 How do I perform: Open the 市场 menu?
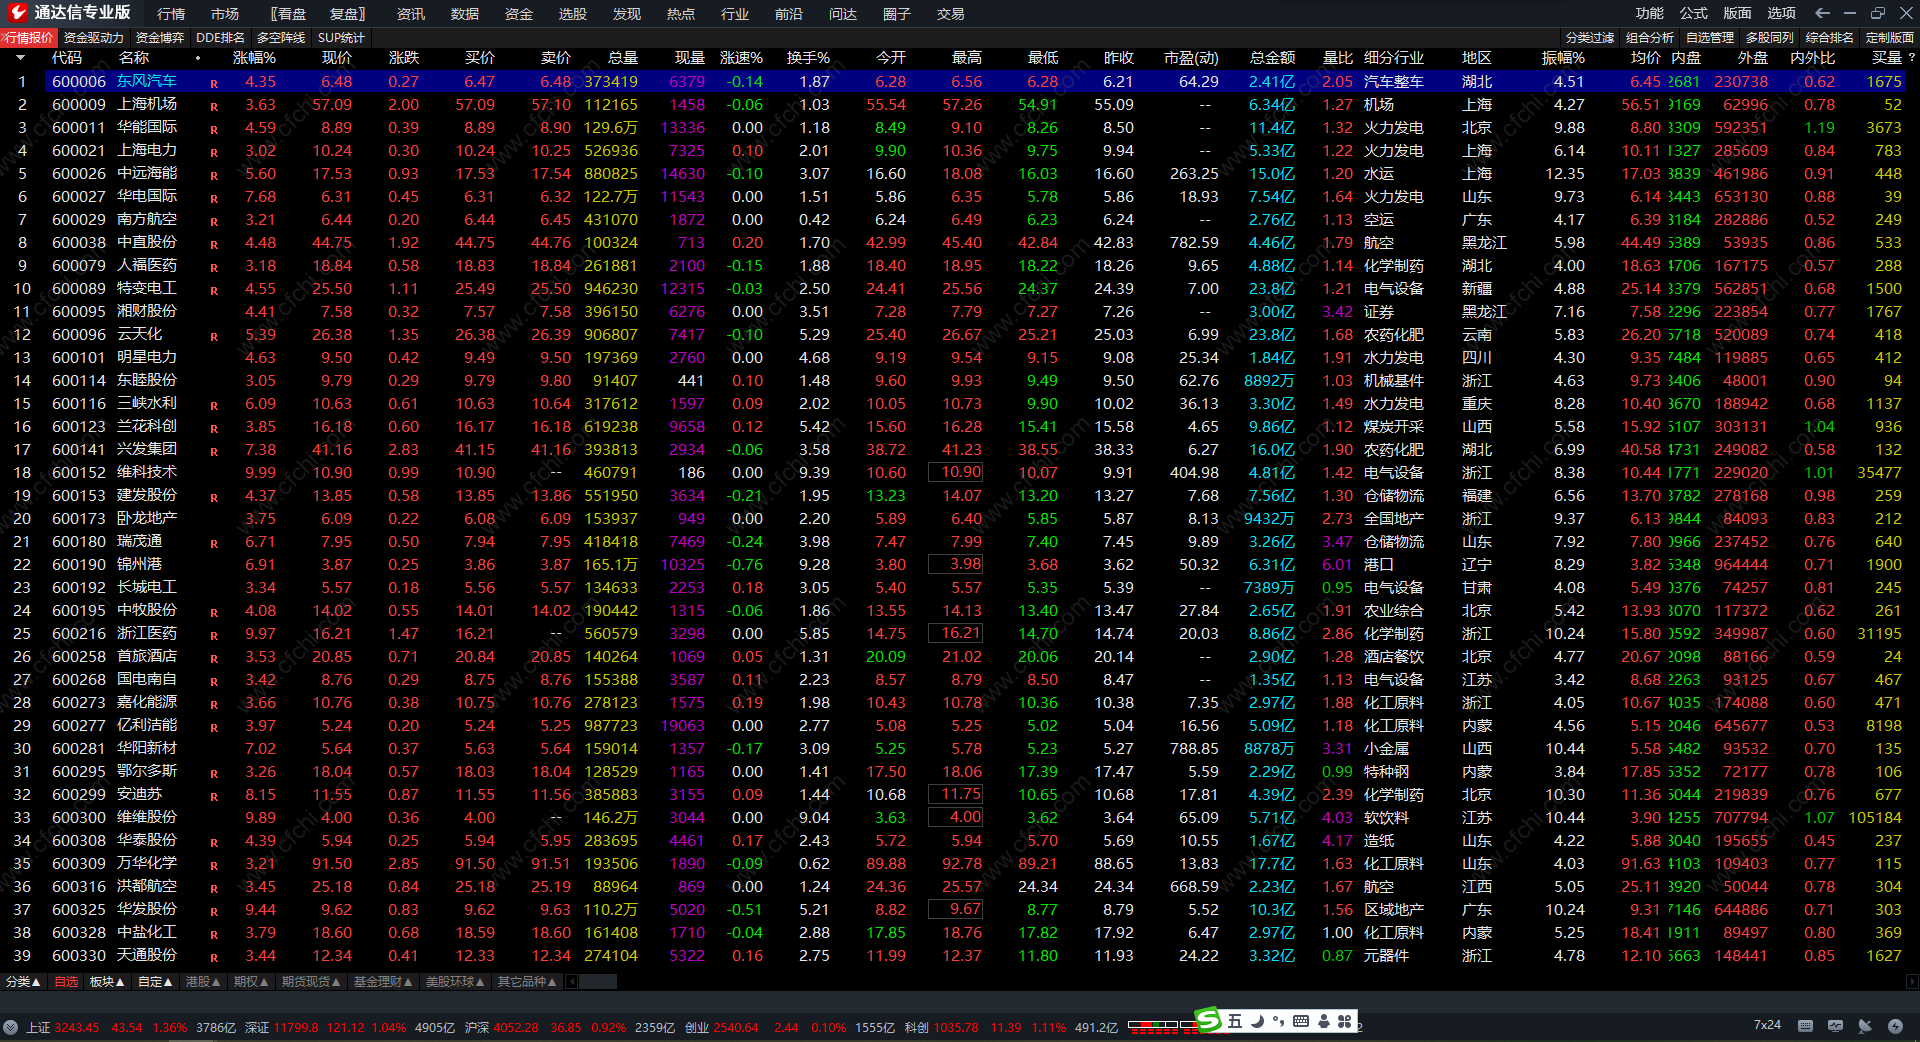(225, 14)
